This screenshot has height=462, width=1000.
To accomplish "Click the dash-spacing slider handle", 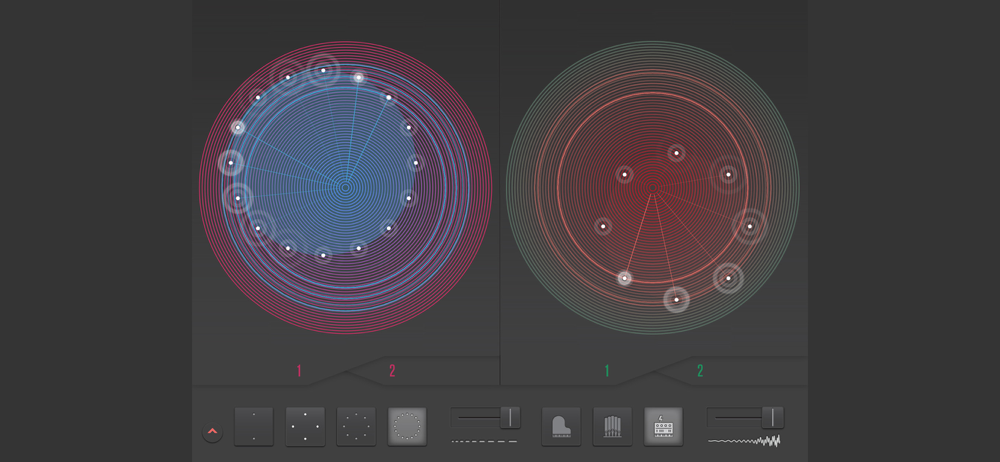I will point(510,417).
